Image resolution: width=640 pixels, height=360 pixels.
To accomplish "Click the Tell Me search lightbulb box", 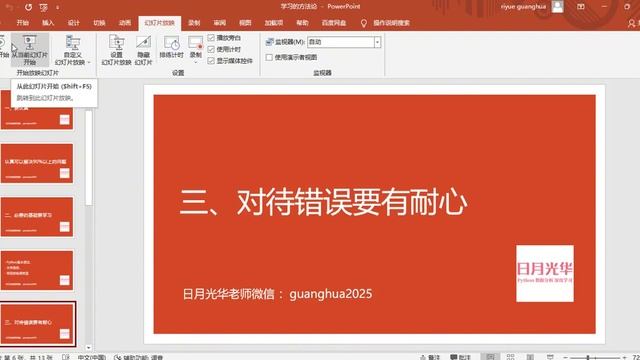I will (385, 23).
